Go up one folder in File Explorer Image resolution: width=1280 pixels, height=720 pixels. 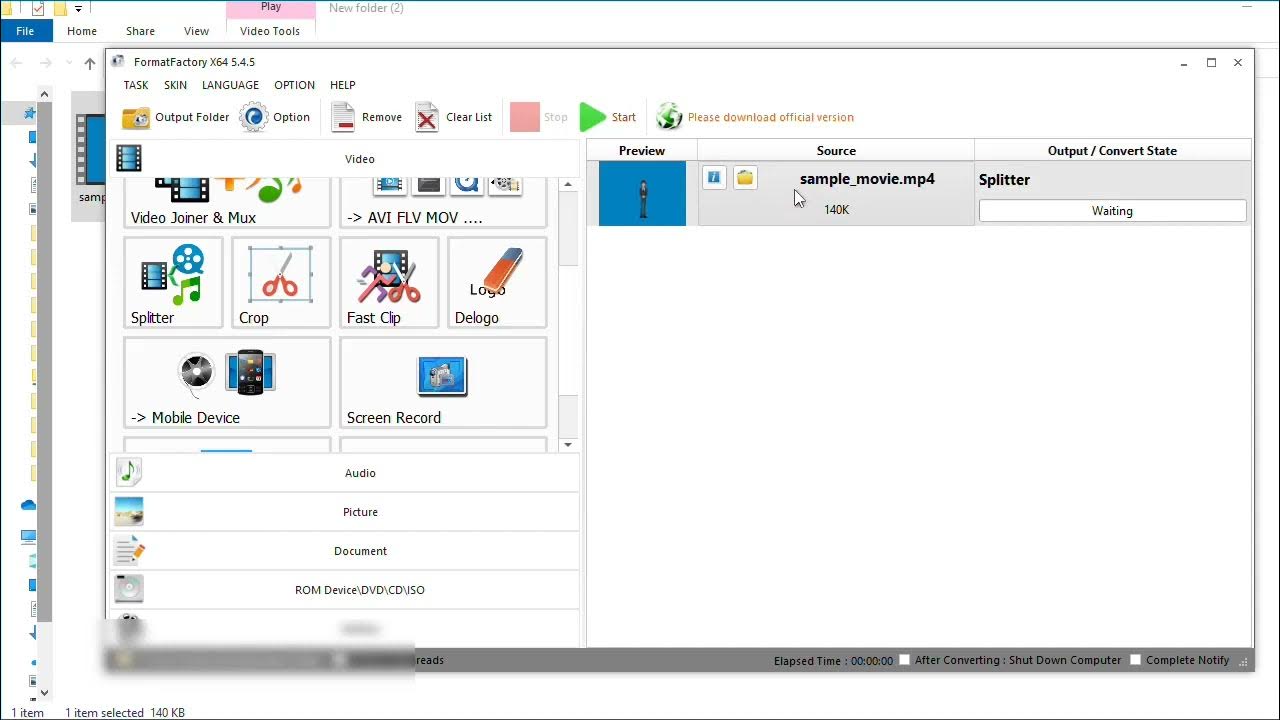click(90, 63)
